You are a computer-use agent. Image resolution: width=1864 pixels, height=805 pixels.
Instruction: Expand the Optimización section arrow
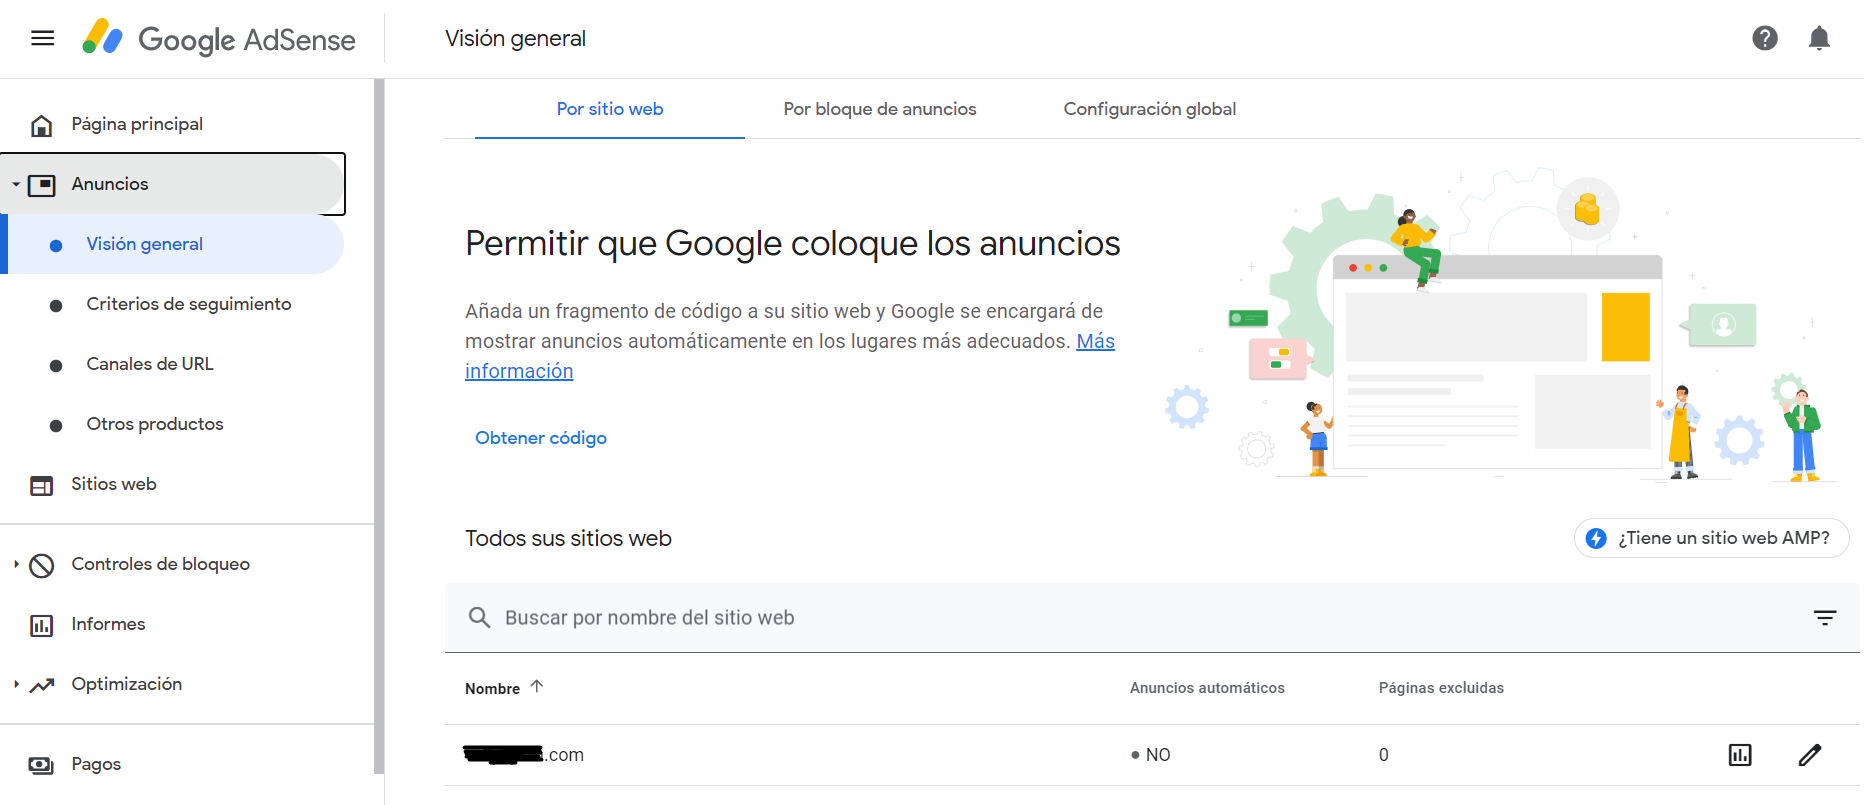[x=16, y=684]
